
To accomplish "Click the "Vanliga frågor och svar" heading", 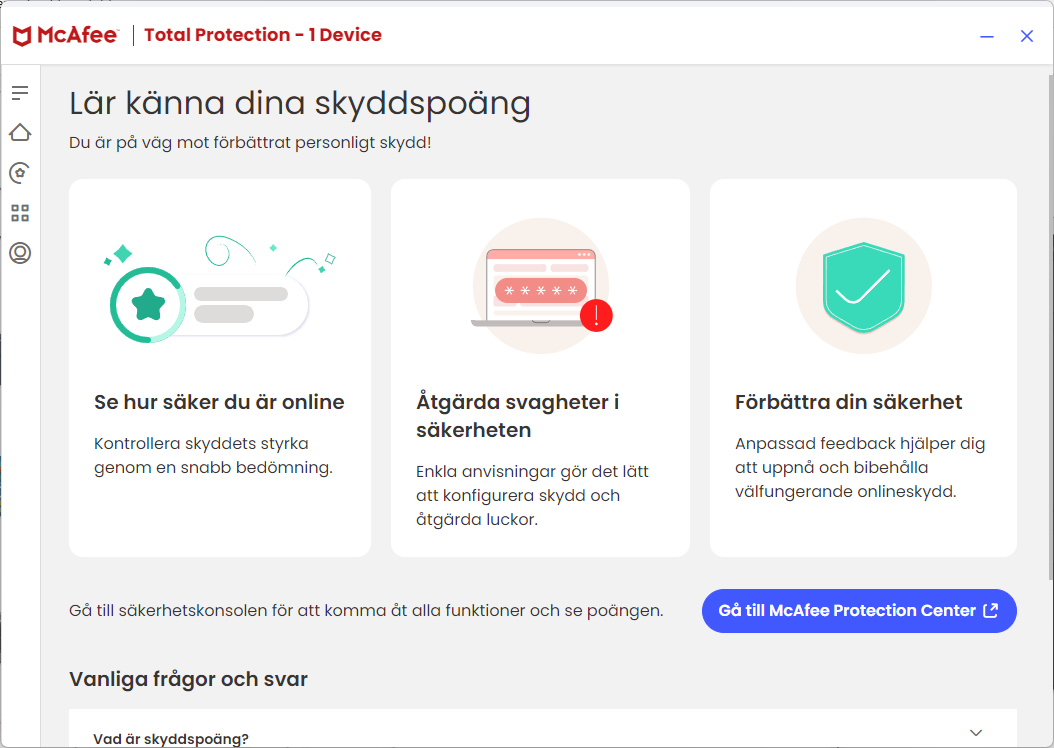I will coord(188,678).
